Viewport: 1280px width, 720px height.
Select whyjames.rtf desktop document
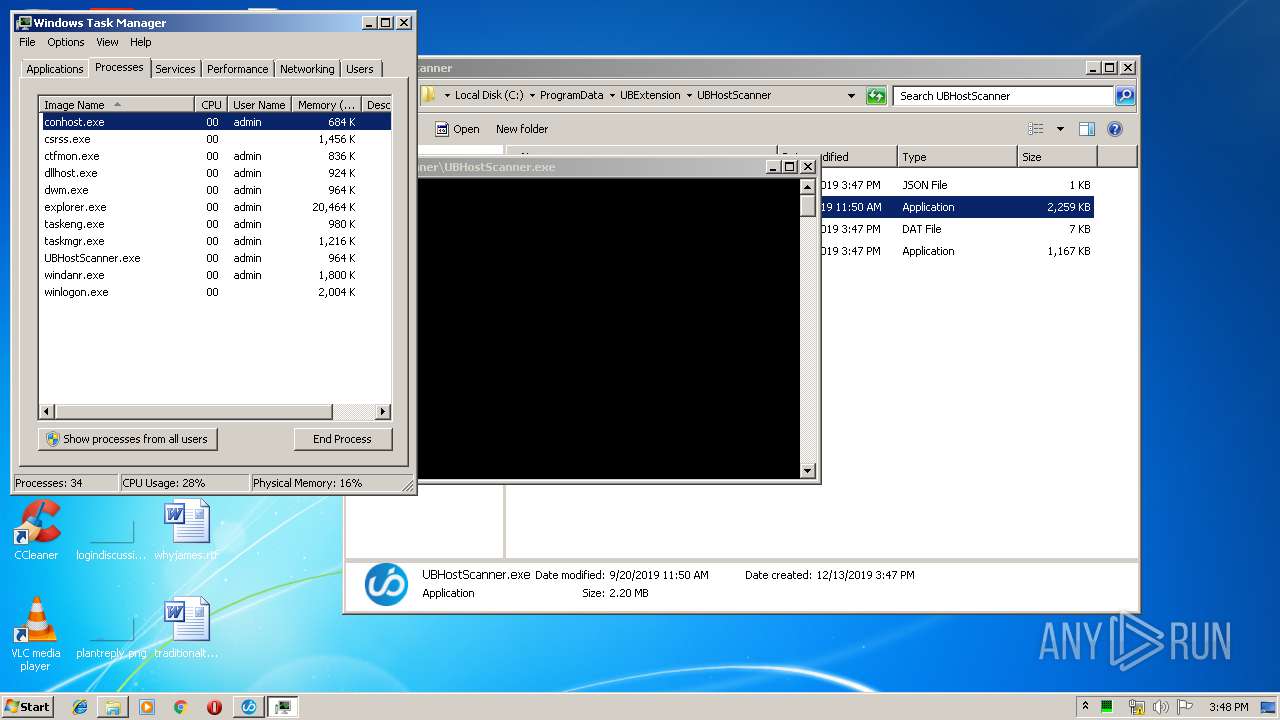point(187,531)
